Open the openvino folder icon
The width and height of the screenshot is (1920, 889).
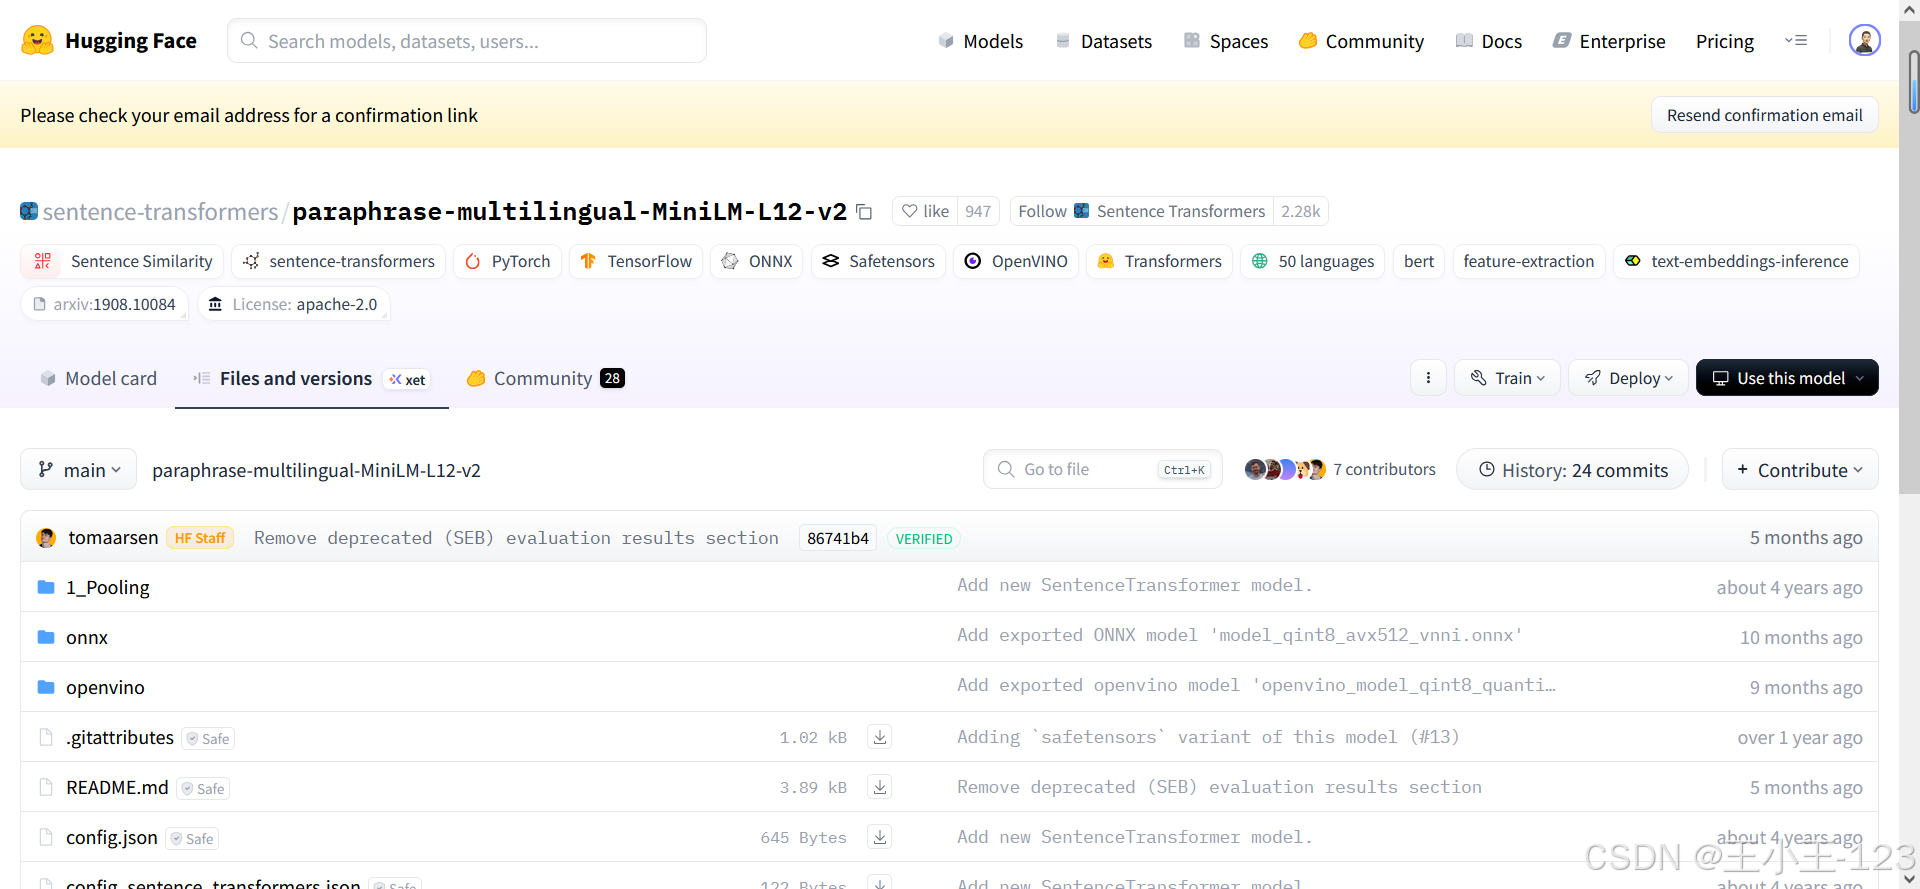pos(46,687)
